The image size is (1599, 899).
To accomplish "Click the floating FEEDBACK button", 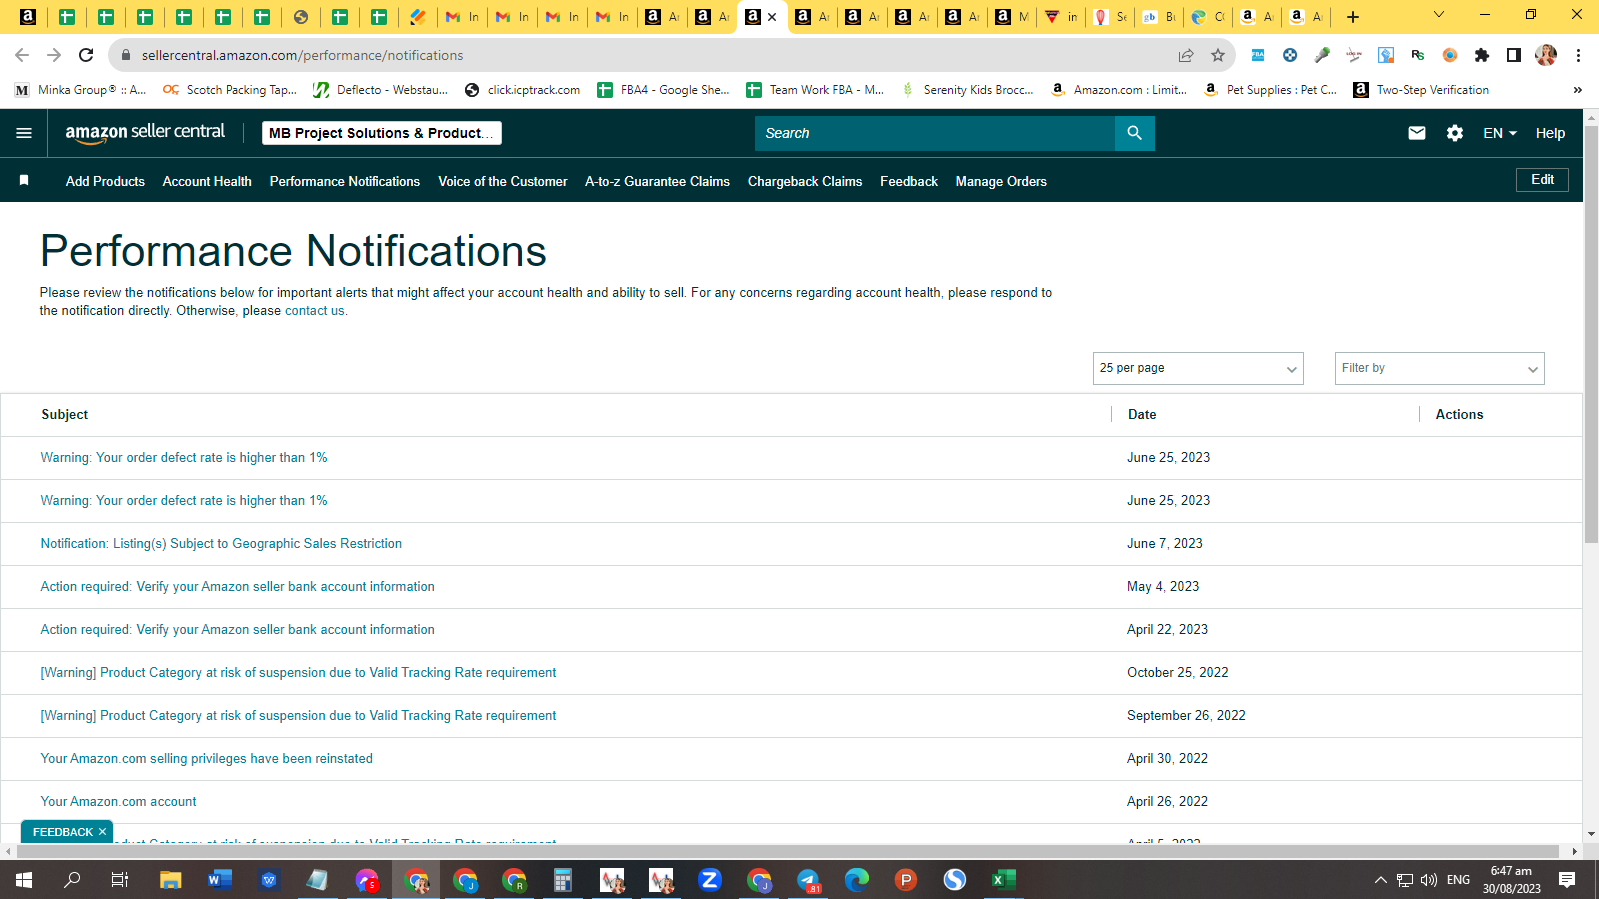I will coord(62,832).
